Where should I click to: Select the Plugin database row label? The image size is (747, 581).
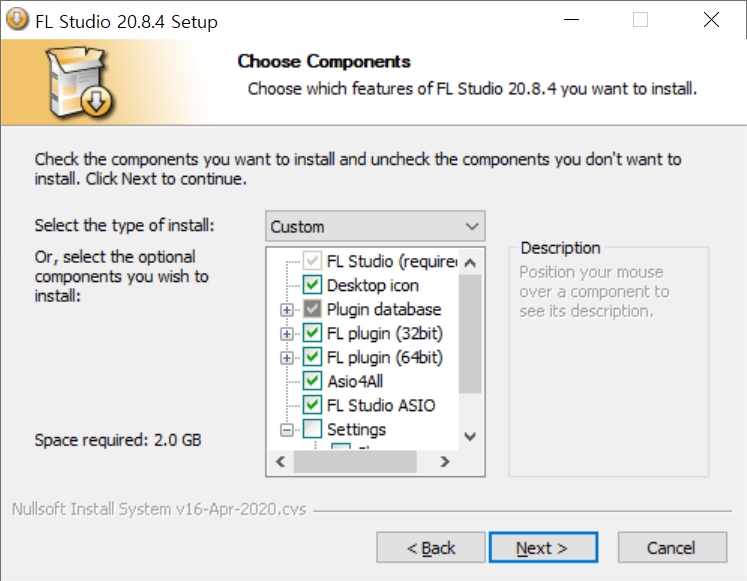tap(384, 310)
